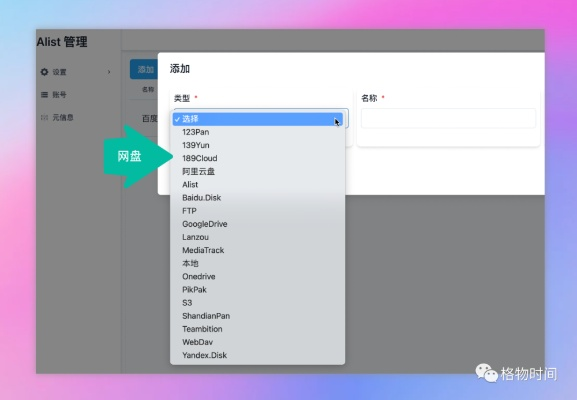This screenshot has width=577, height=400.
Task: Click the 名称 column header
Action: (148, 89)
